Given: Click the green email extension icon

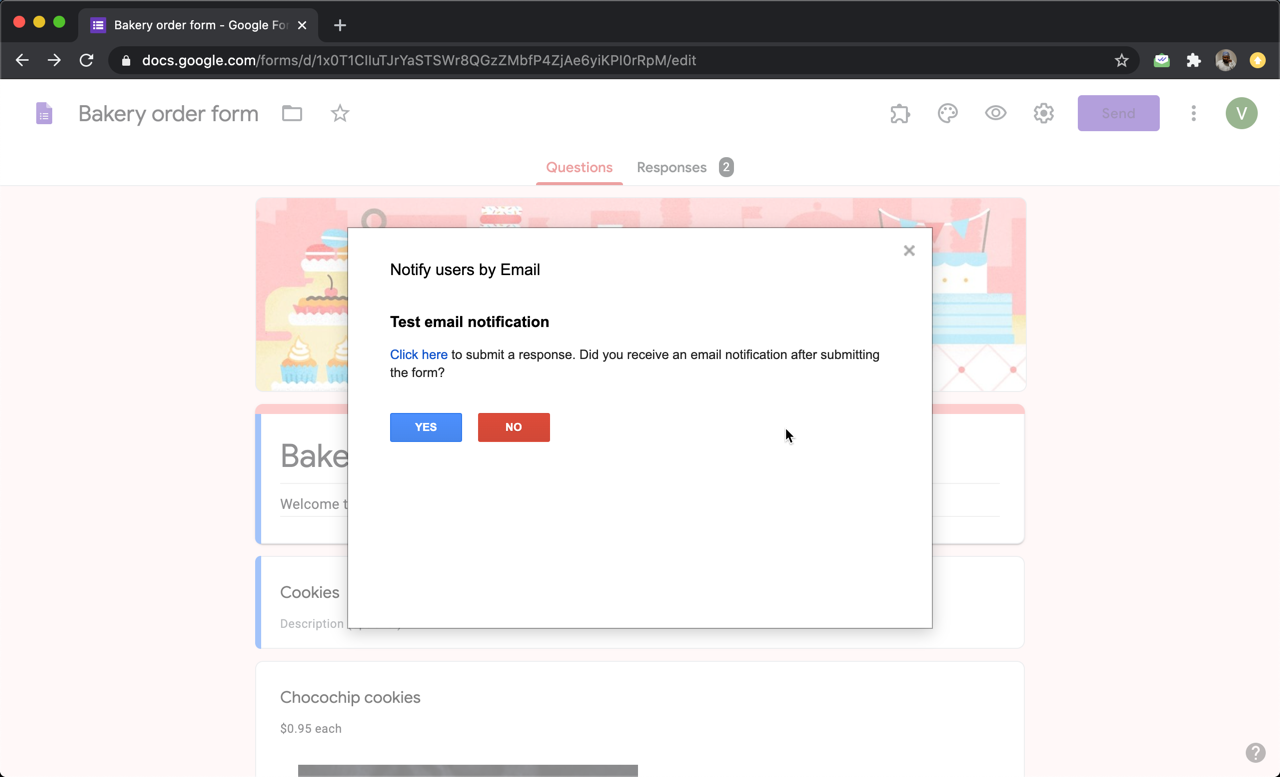Looking at the screenshot, I should pyautogui.click(x=1161, y=60).
